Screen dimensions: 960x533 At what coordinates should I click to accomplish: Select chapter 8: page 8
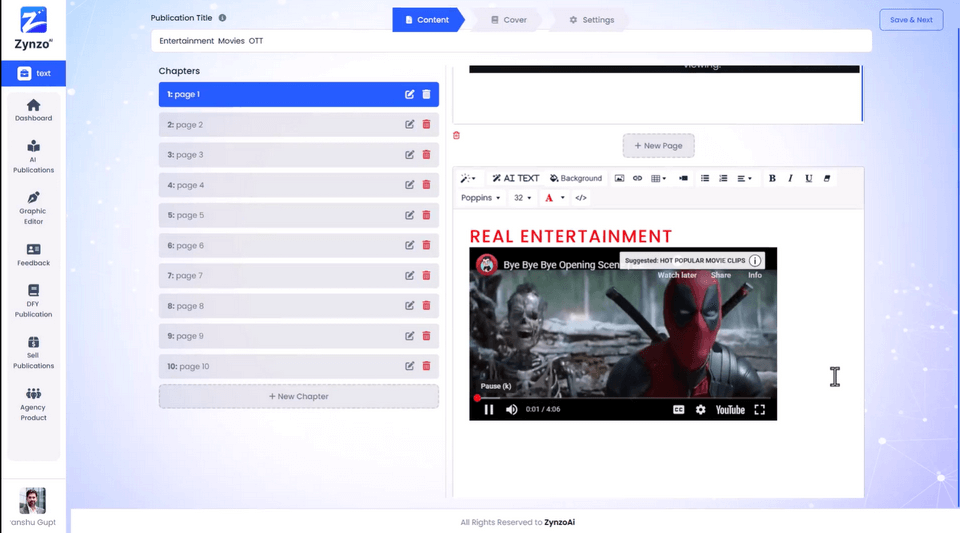[x=299, y=306]
